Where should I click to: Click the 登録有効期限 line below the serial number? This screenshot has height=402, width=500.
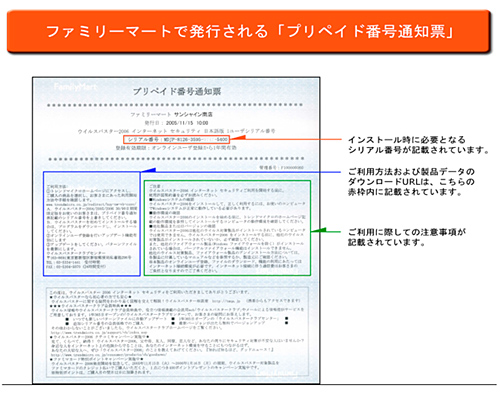[176, 148]
